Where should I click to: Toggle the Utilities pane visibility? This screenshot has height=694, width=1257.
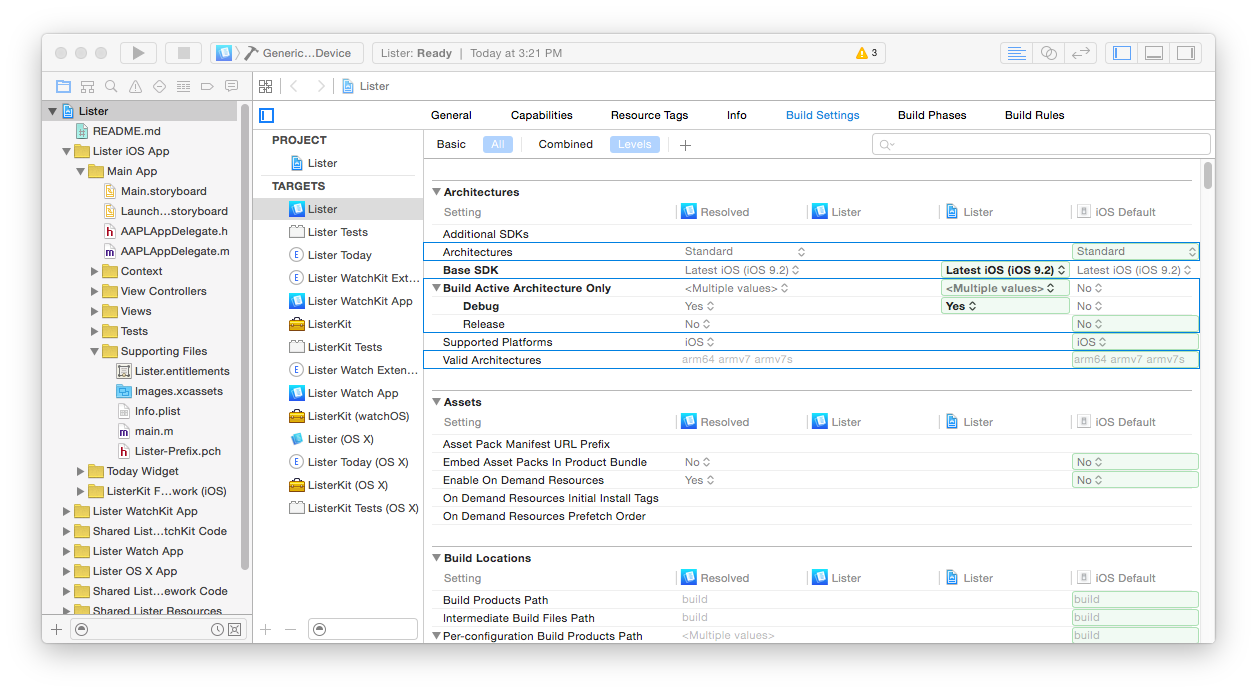coord(1185,53)
